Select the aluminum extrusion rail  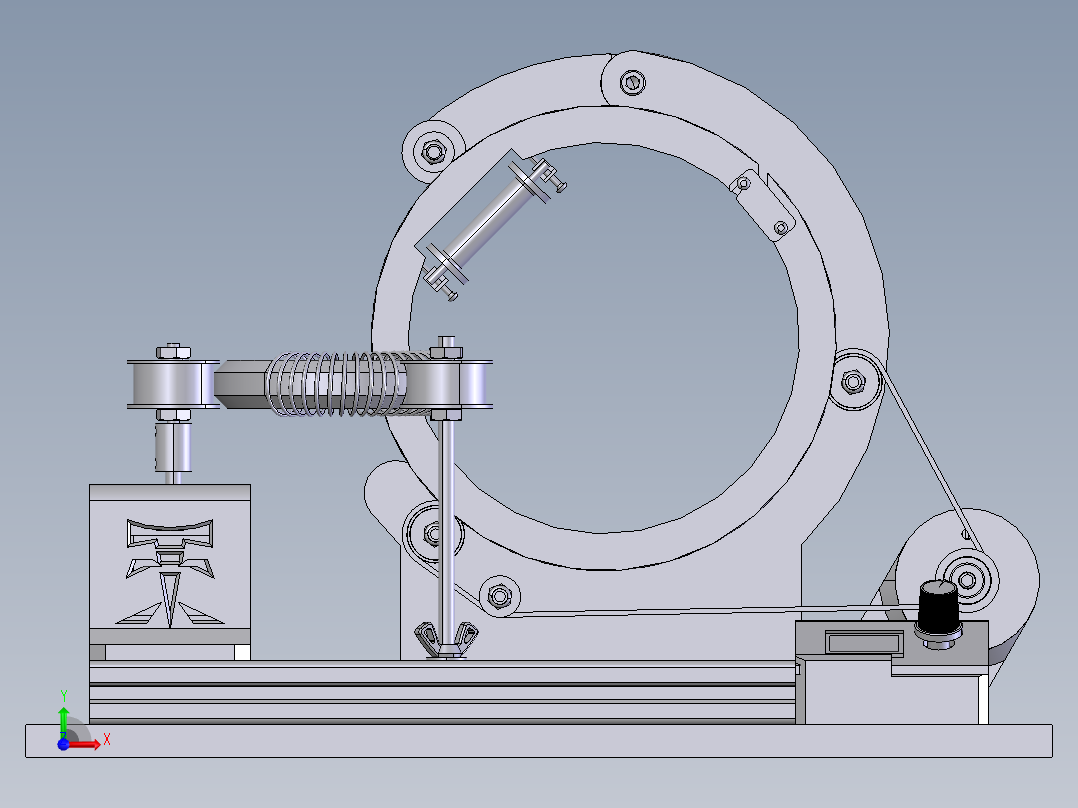click(x=442, y=692)
